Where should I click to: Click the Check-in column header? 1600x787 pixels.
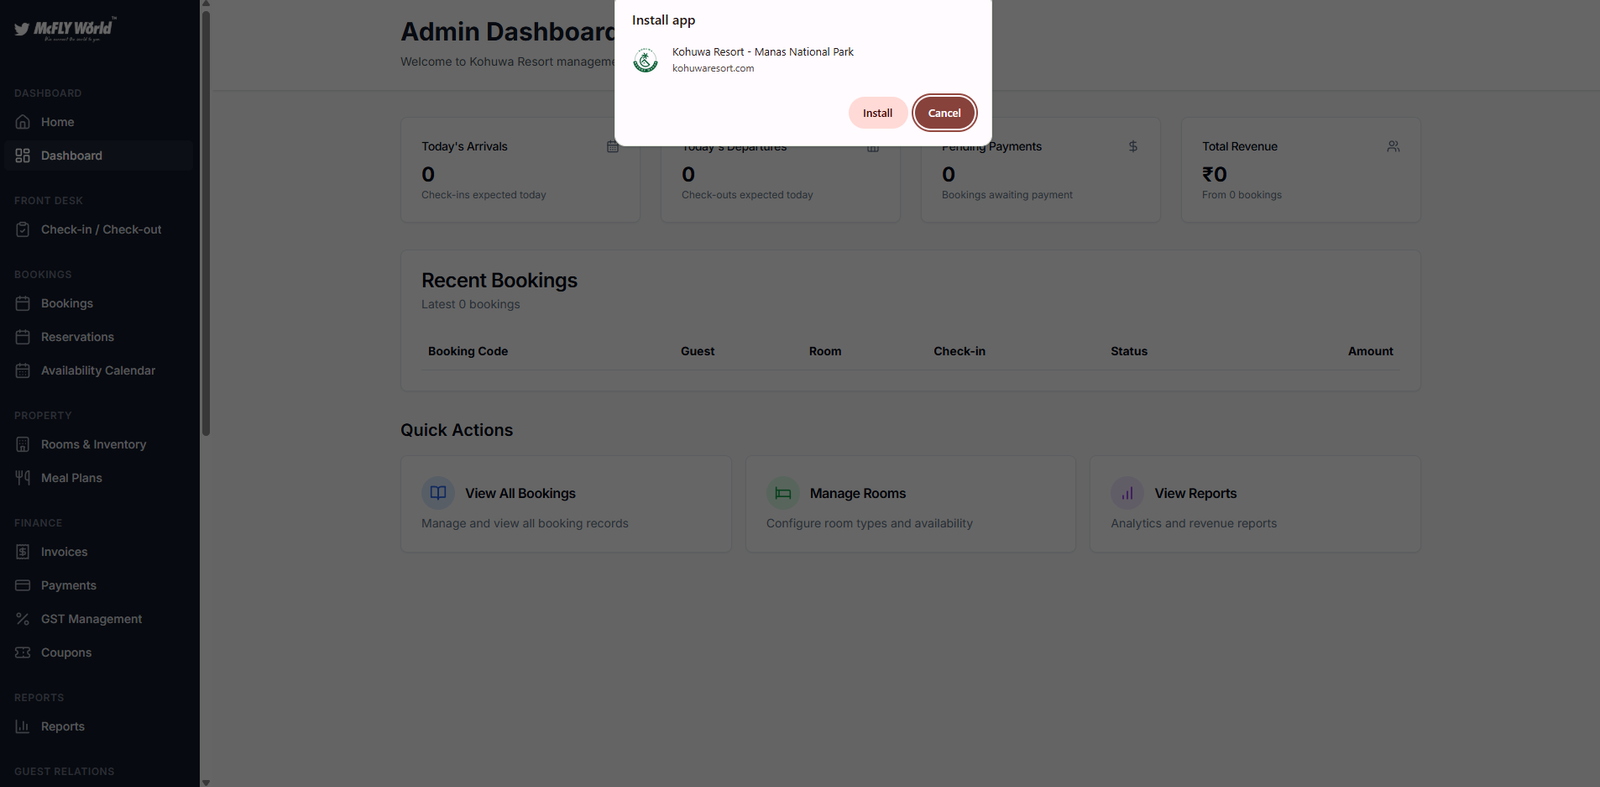pos(960,351)
